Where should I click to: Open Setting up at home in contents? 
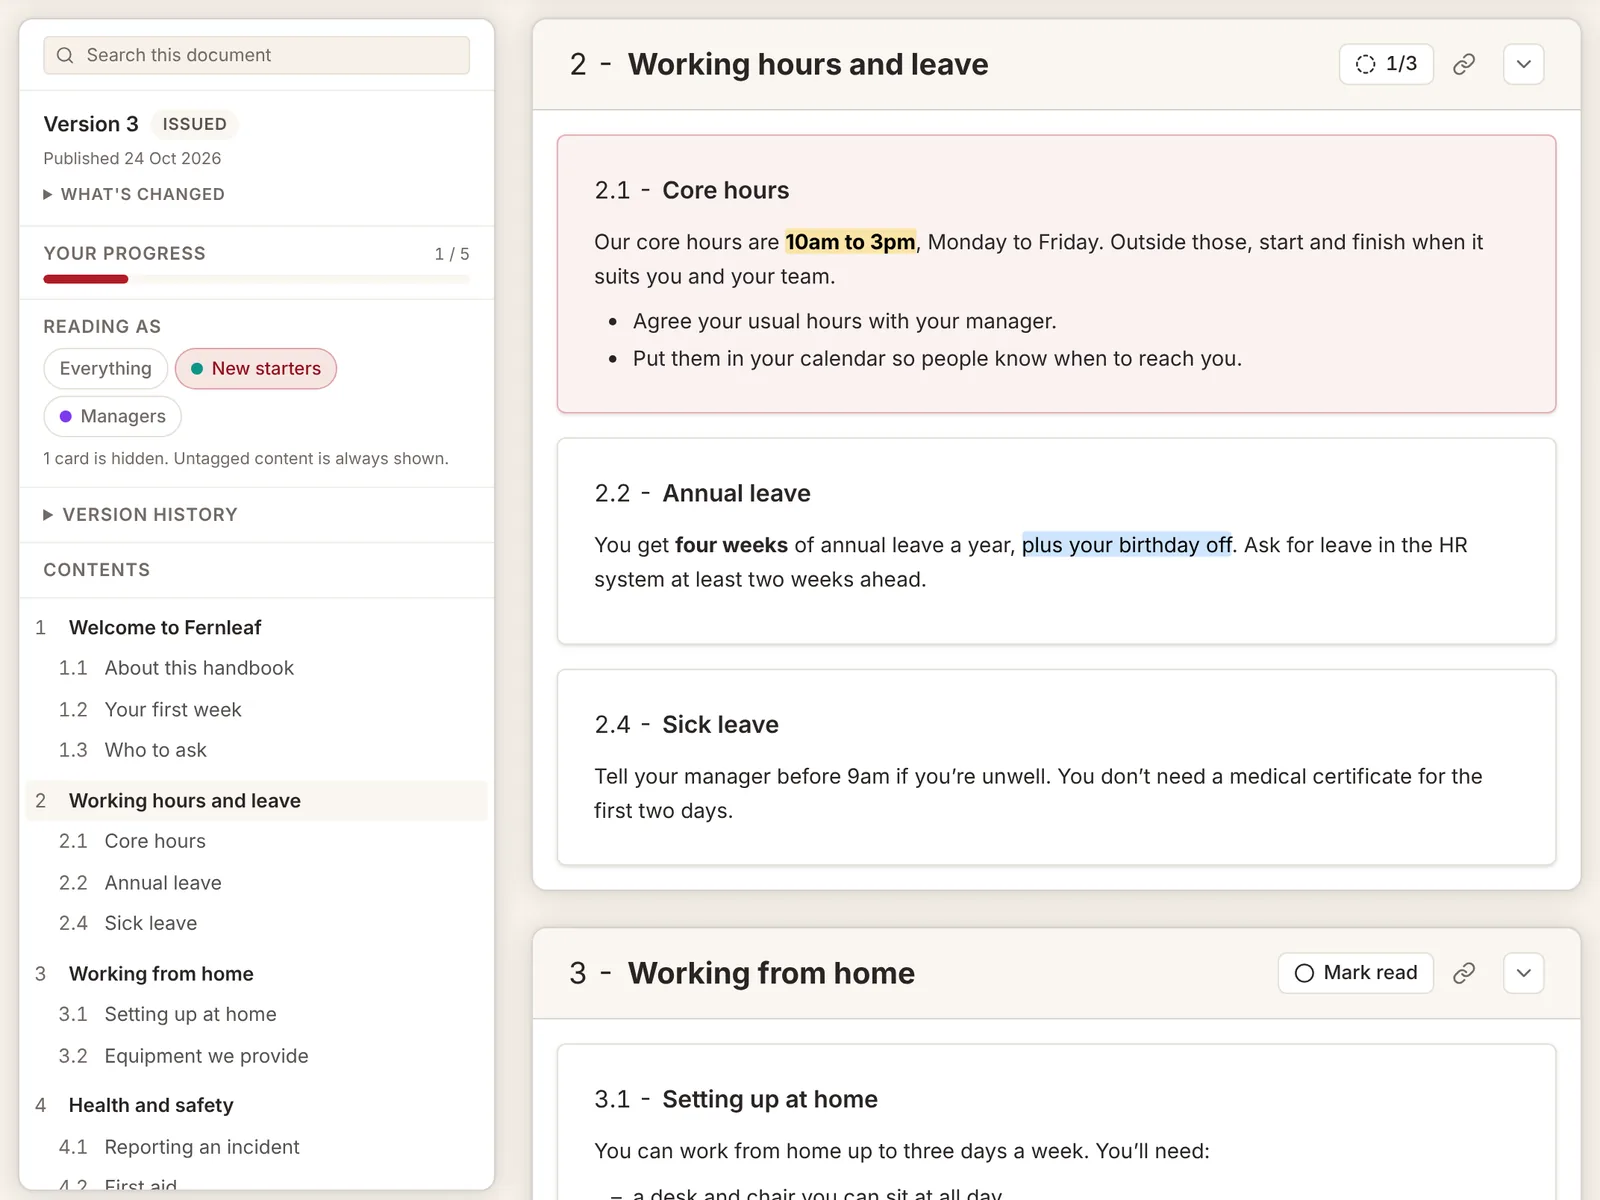tap(256, 1014)
